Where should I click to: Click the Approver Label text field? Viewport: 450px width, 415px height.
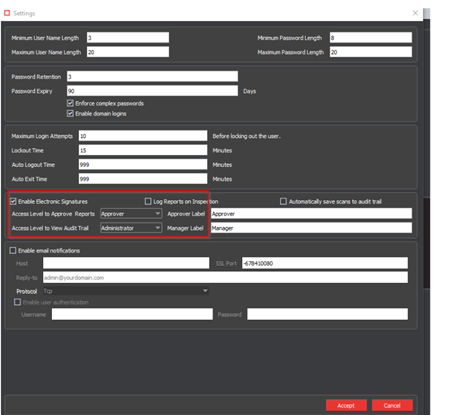click(311, 214)
